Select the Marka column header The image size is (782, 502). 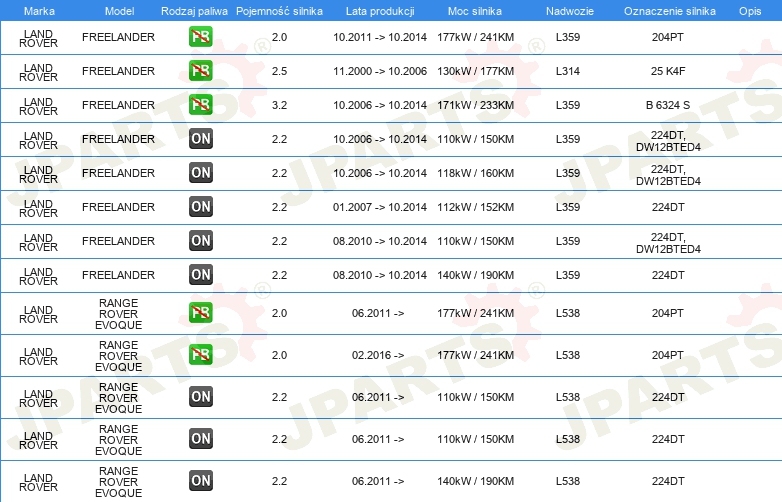[39, 11]
